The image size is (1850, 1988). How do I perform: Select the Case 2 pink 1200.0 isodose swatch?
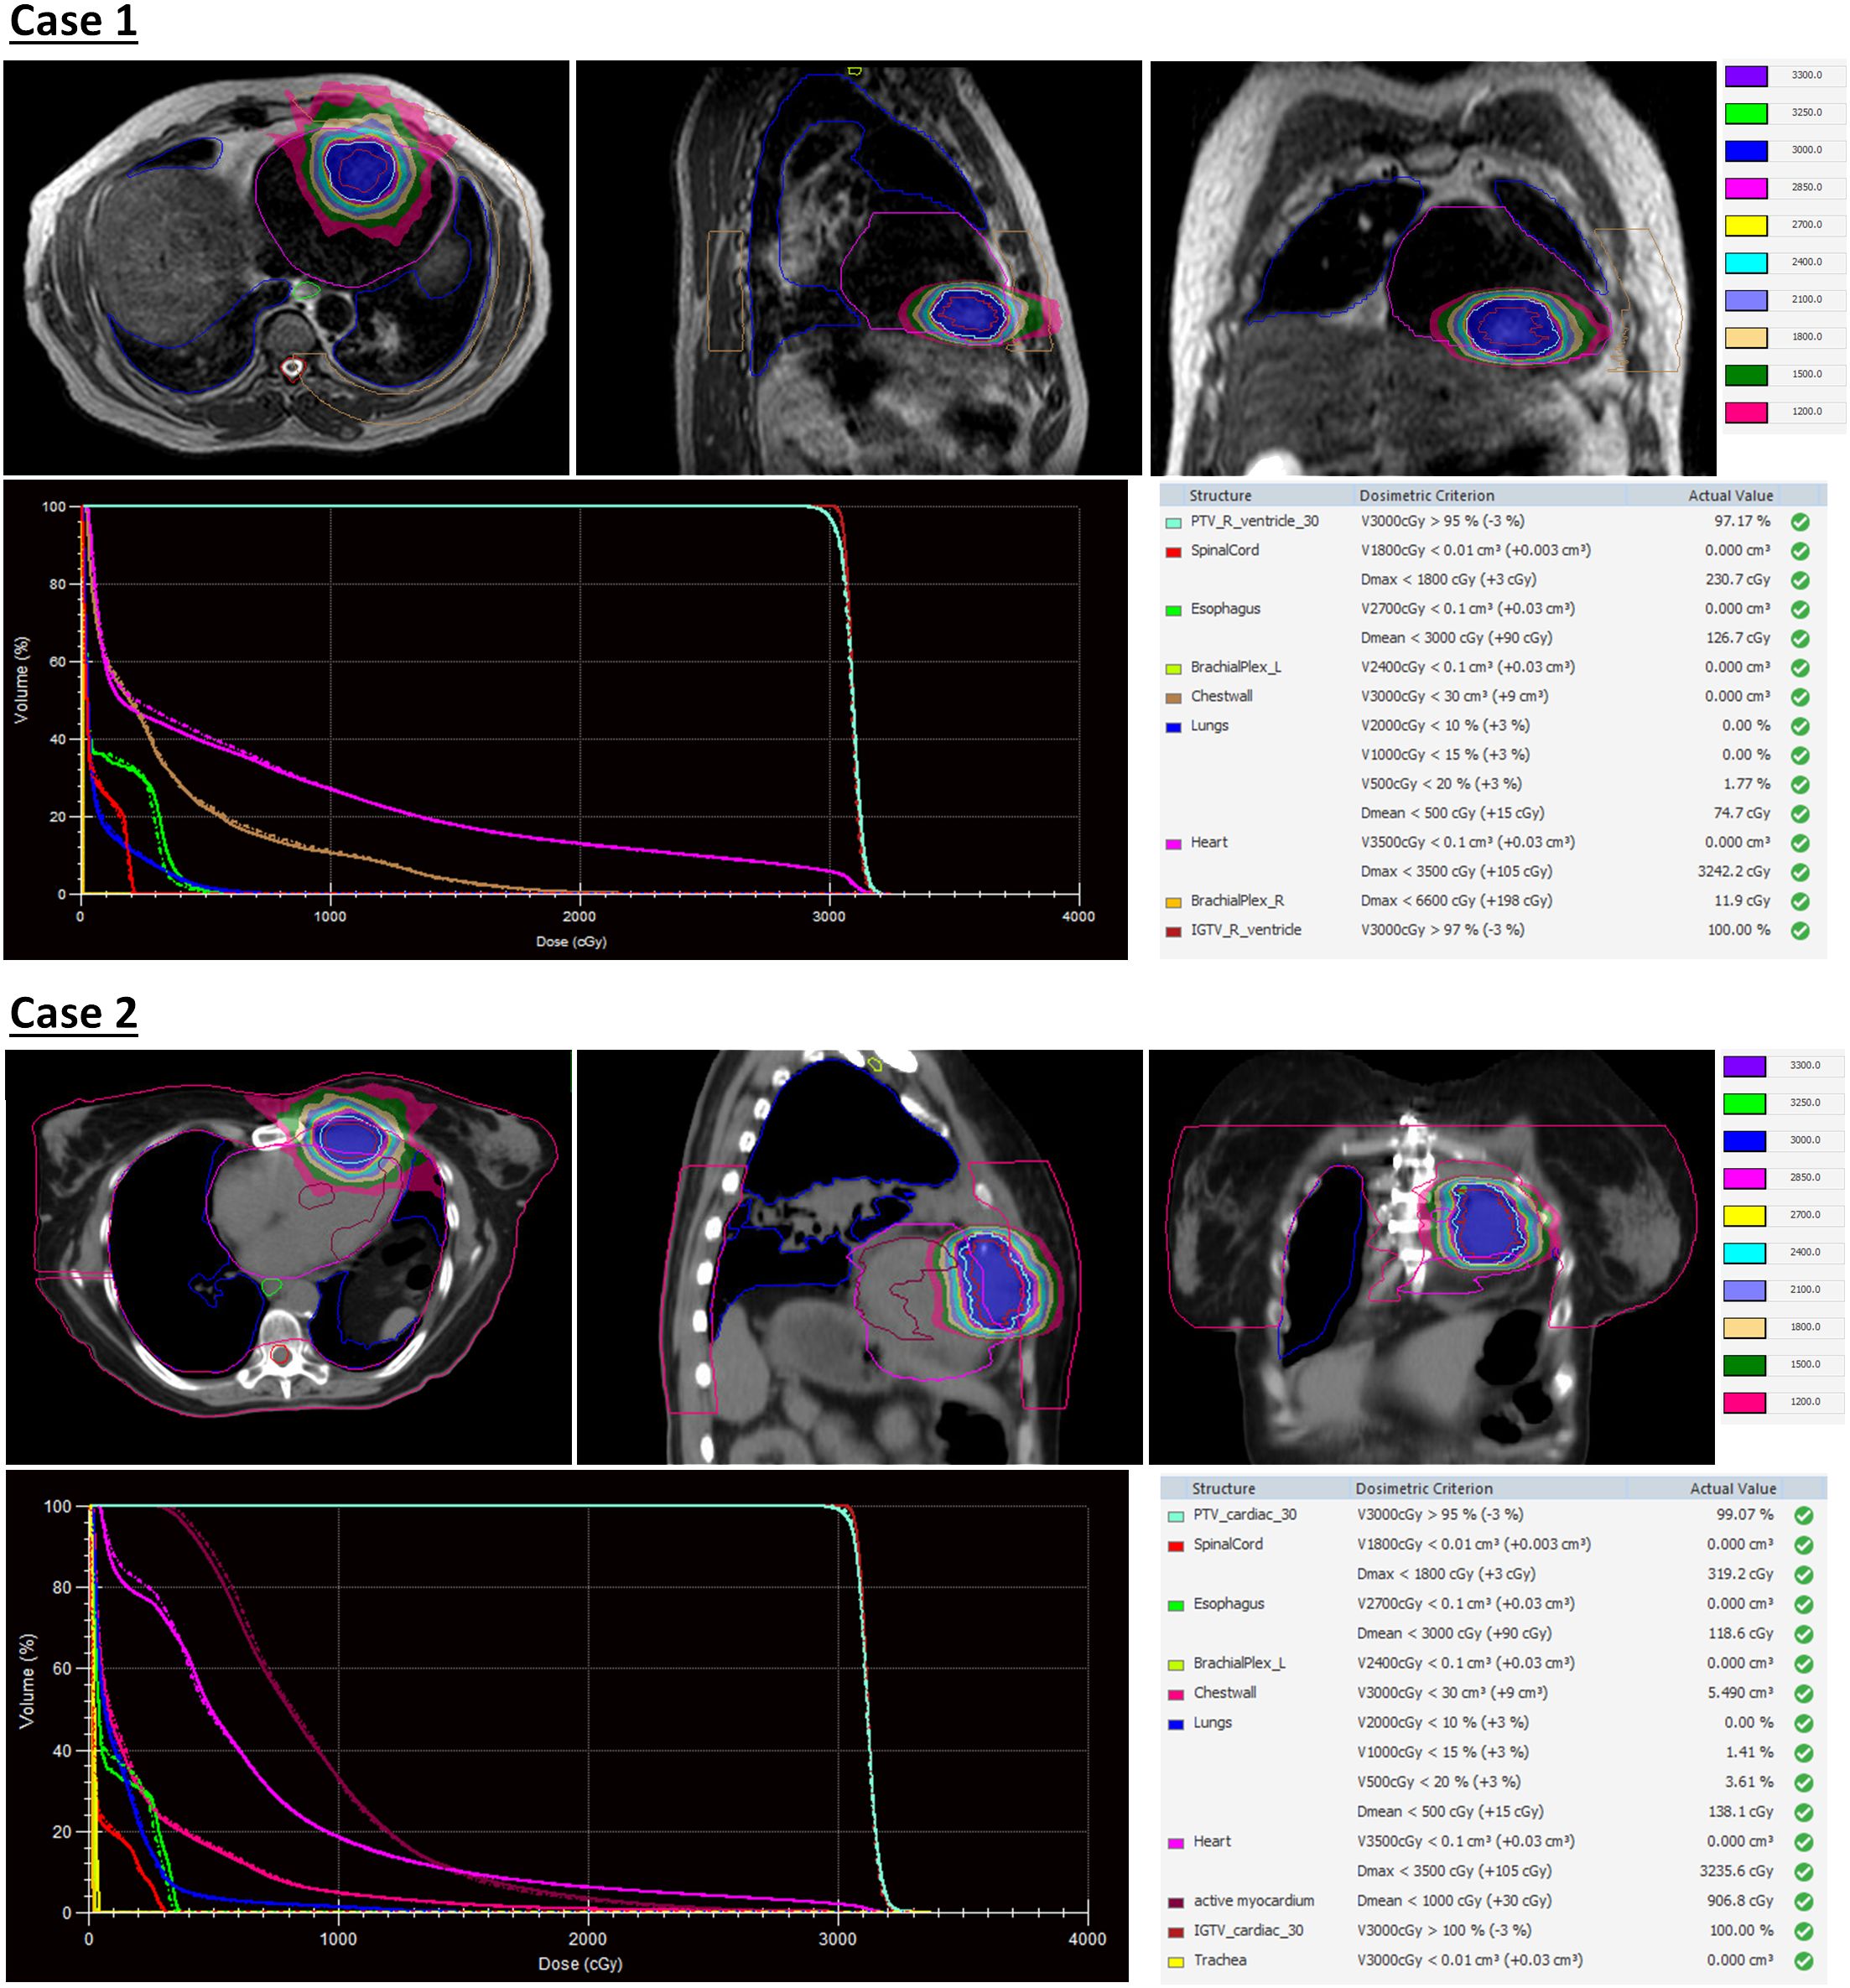(x=1744, y=1402)
